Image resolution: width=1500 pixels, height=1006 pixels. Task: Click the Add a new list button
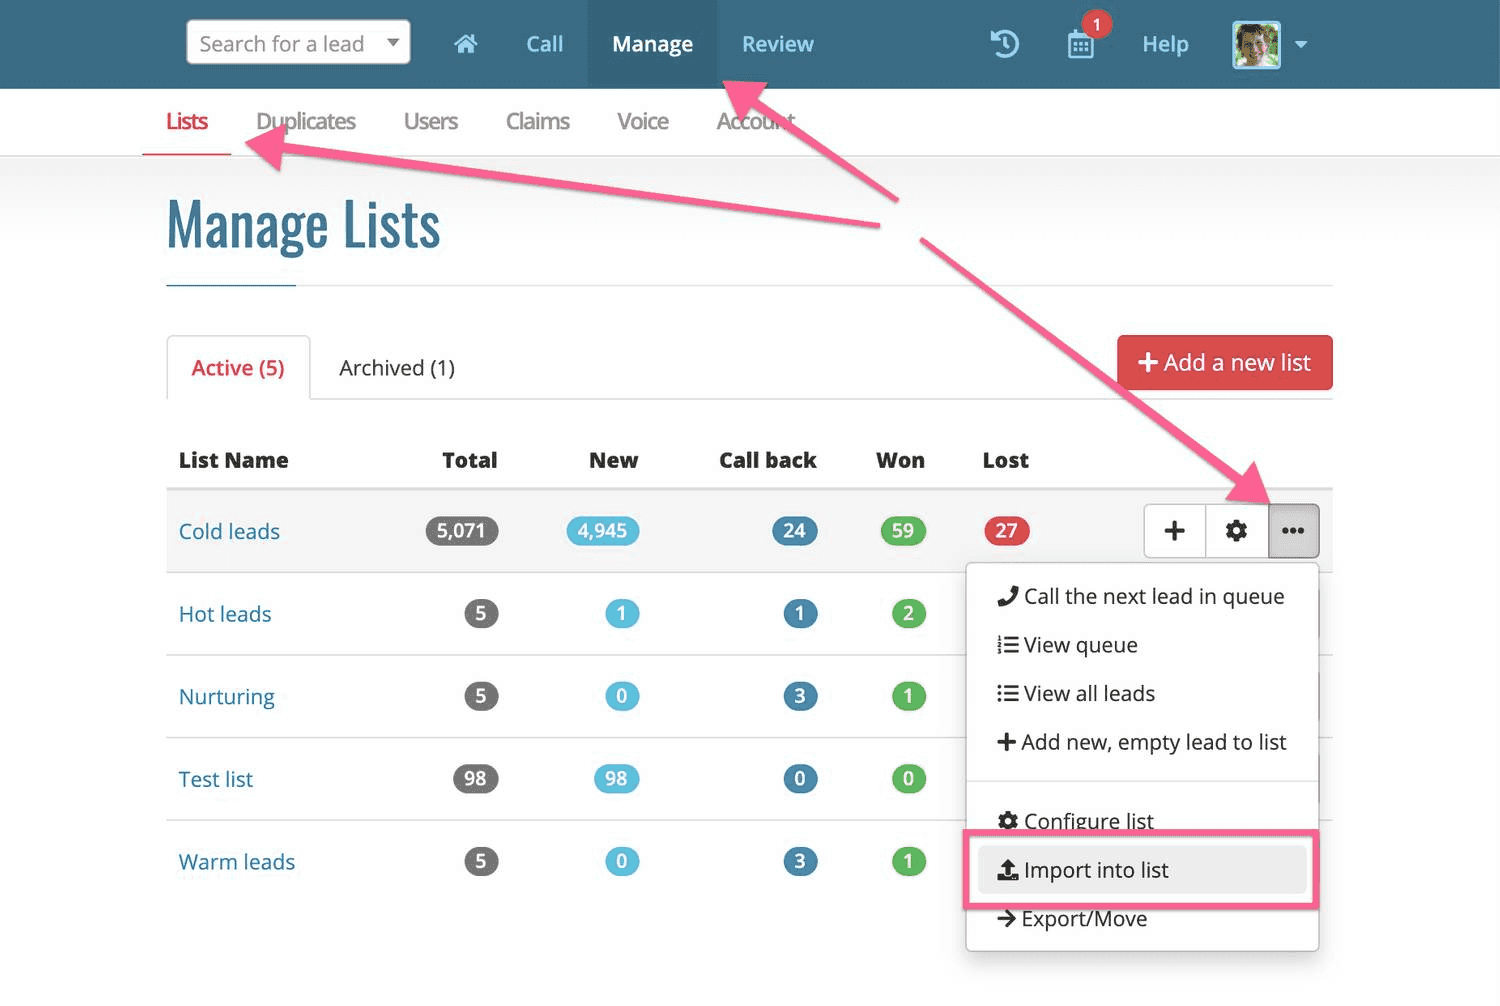(x=1225, y=362)
